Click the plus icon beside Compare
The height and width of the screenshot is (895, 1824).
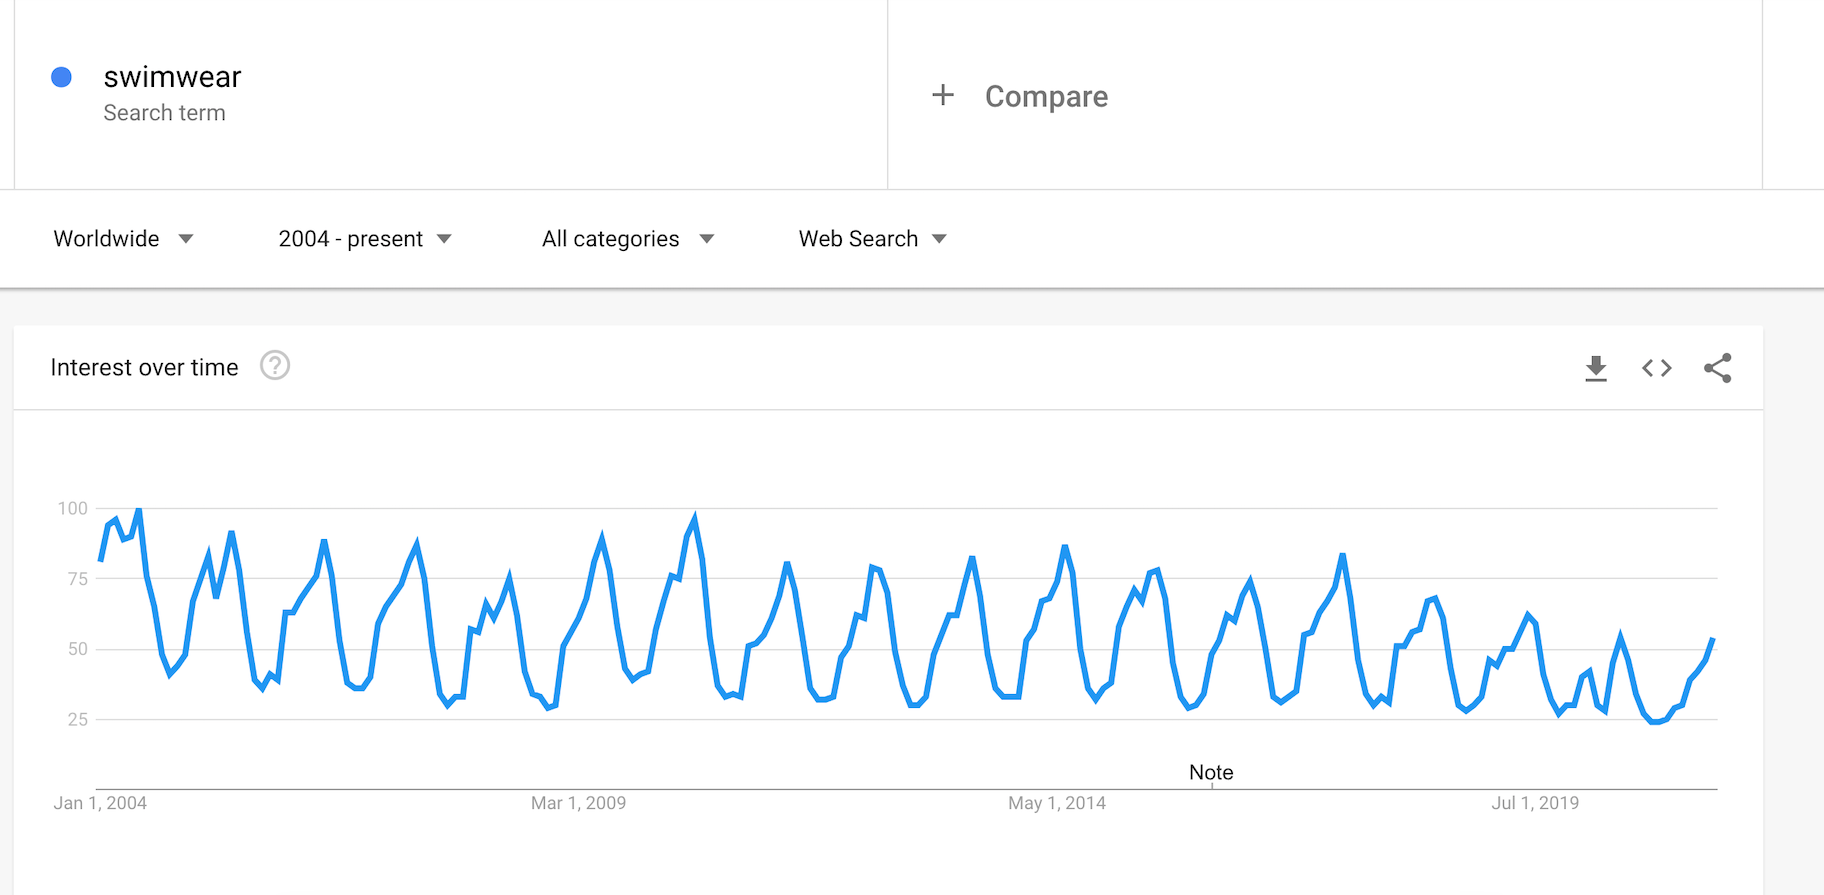(x=942, y=96)
